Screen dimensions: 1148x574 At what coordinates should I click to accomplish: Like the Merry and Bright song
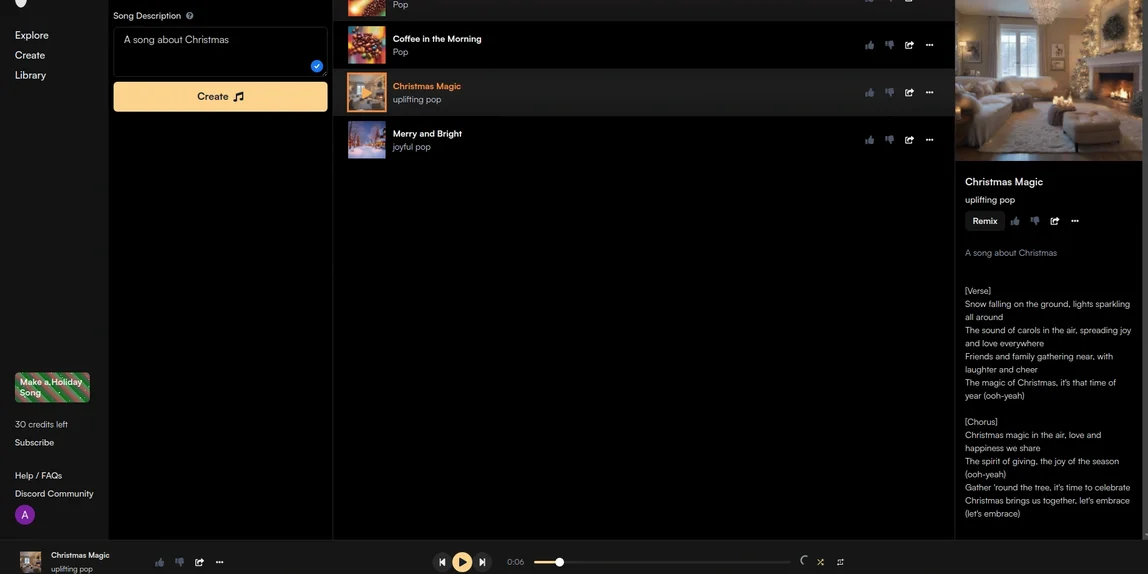[x=869, y=140]
